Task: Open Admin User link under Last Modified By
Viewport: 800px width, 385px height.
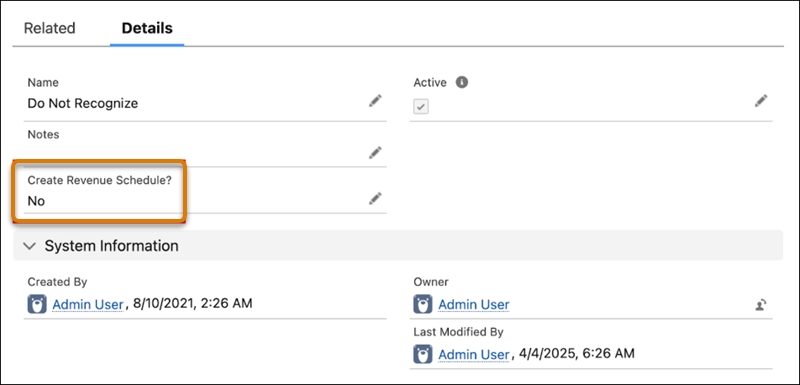Action: 474,353
